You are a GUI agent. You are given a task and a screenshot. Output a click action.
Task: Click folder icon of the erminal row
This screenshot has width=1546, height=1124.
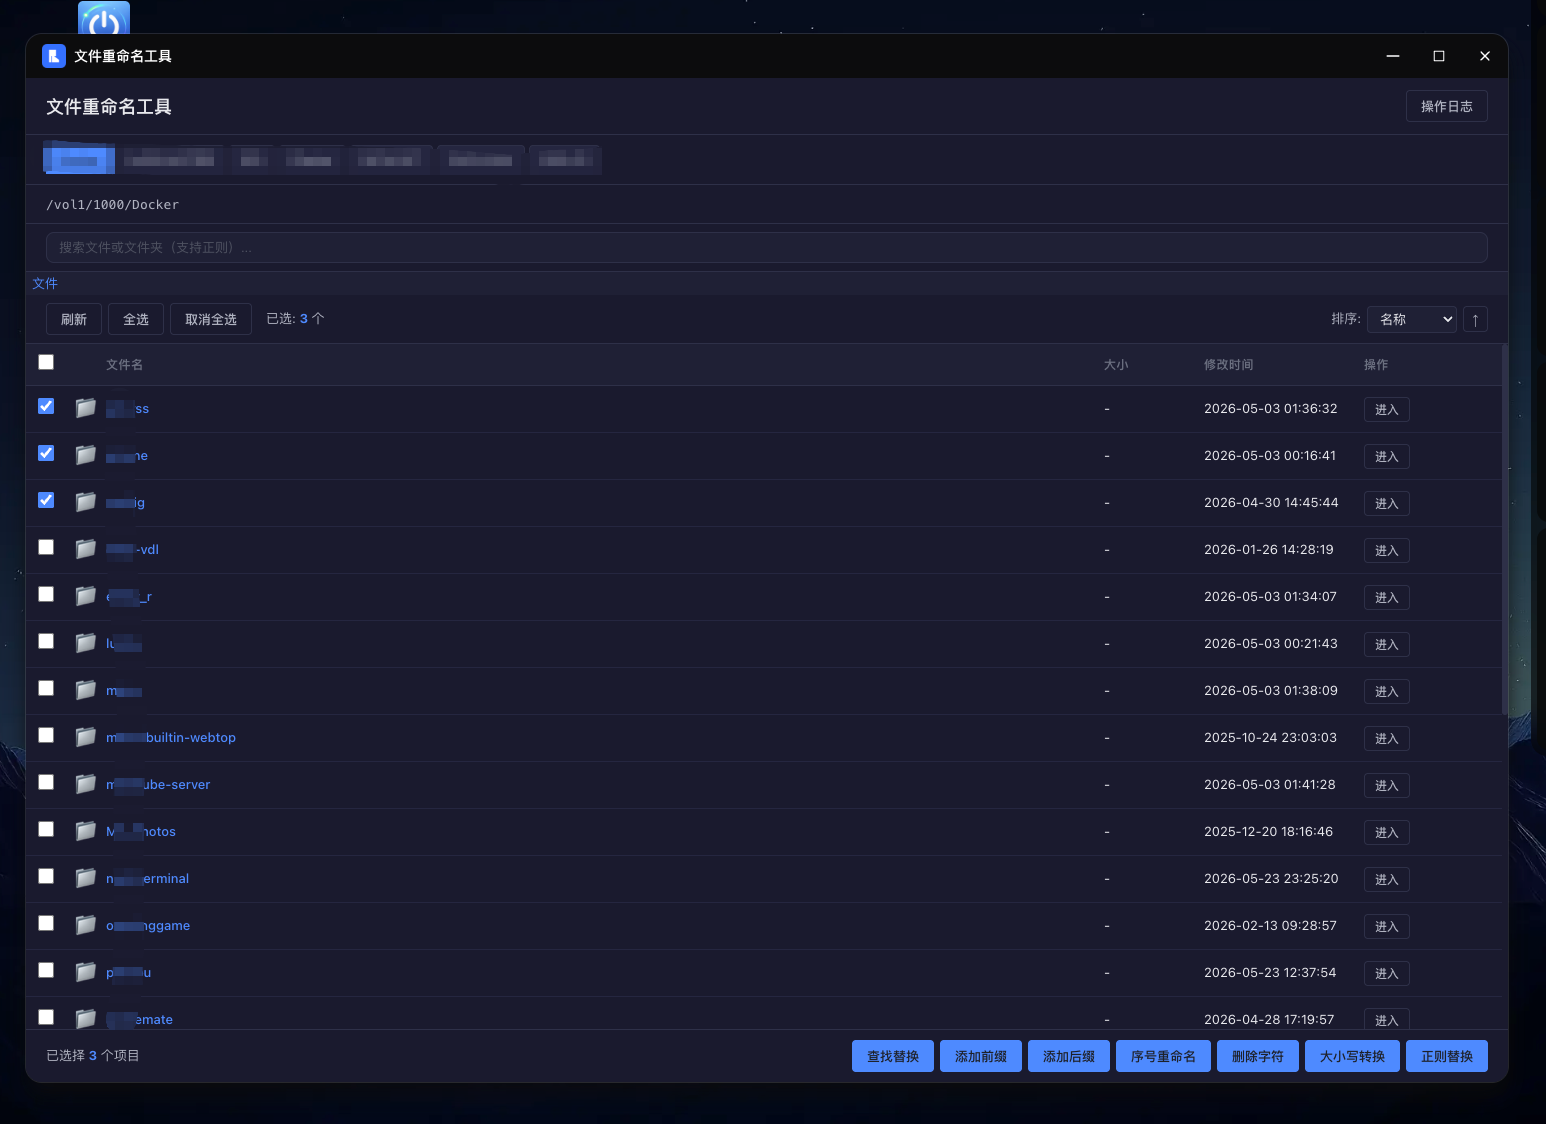pyautogui.click(x=86, y=878)
